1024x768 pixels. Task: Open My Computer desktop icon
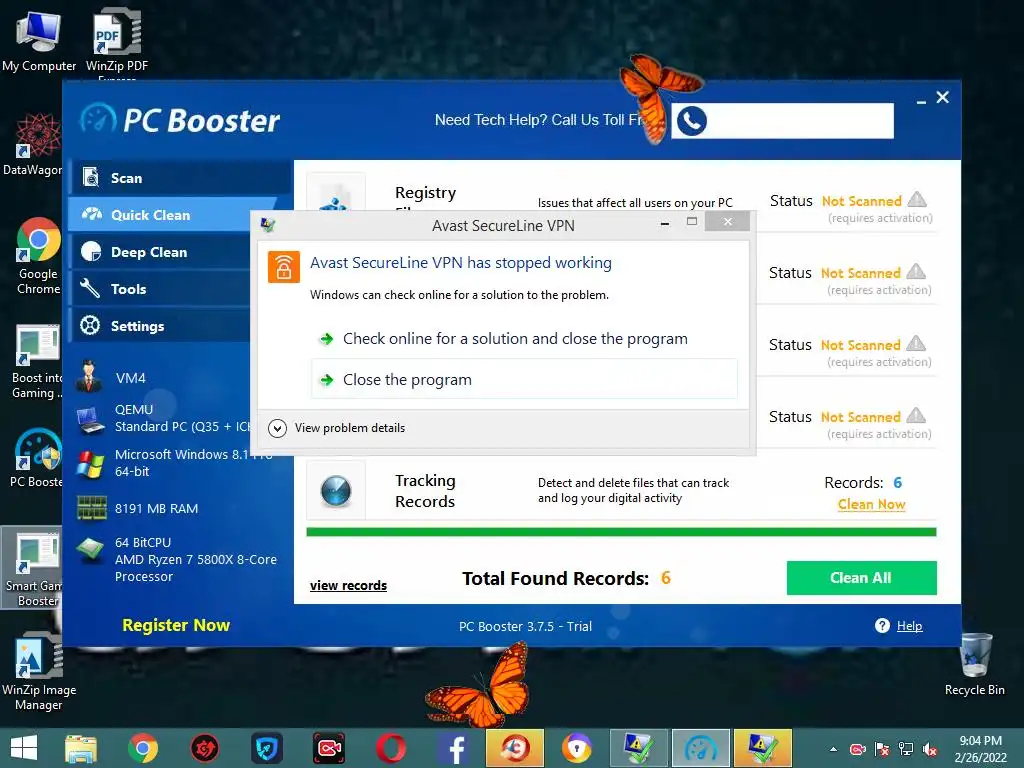coord(38,40)
